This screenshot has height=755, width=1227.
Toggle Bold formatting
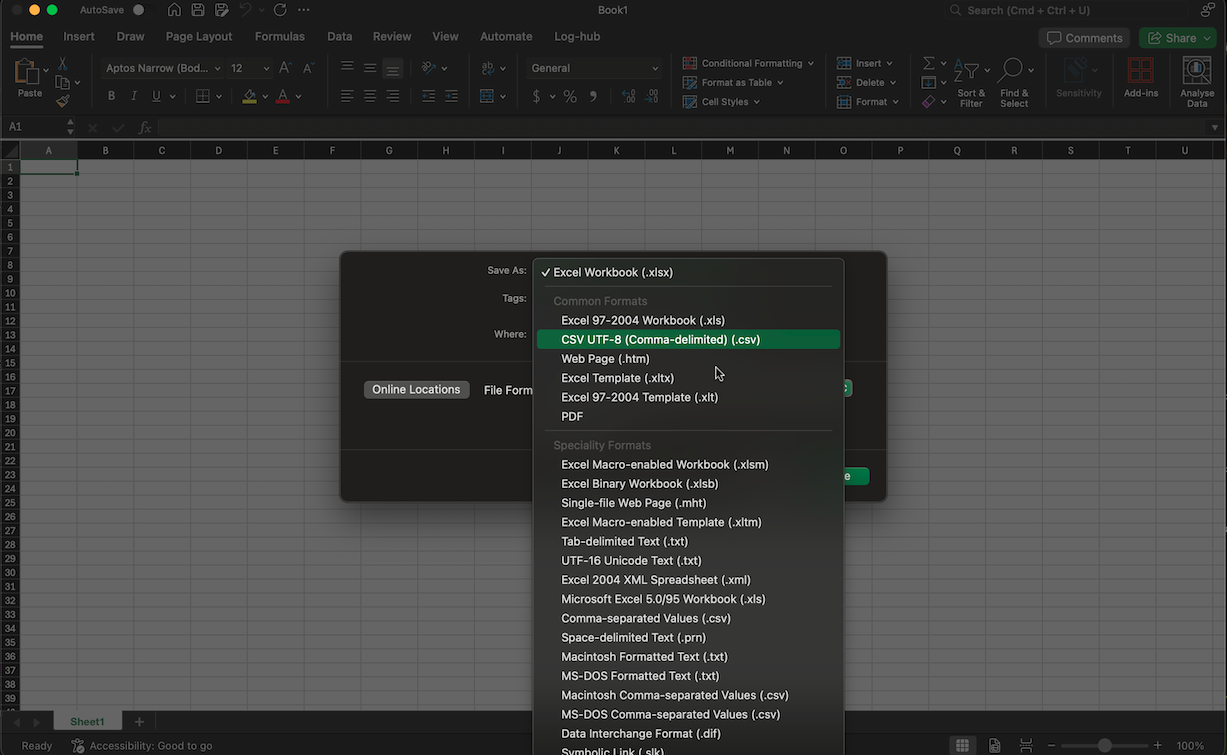tap(111, 96)
